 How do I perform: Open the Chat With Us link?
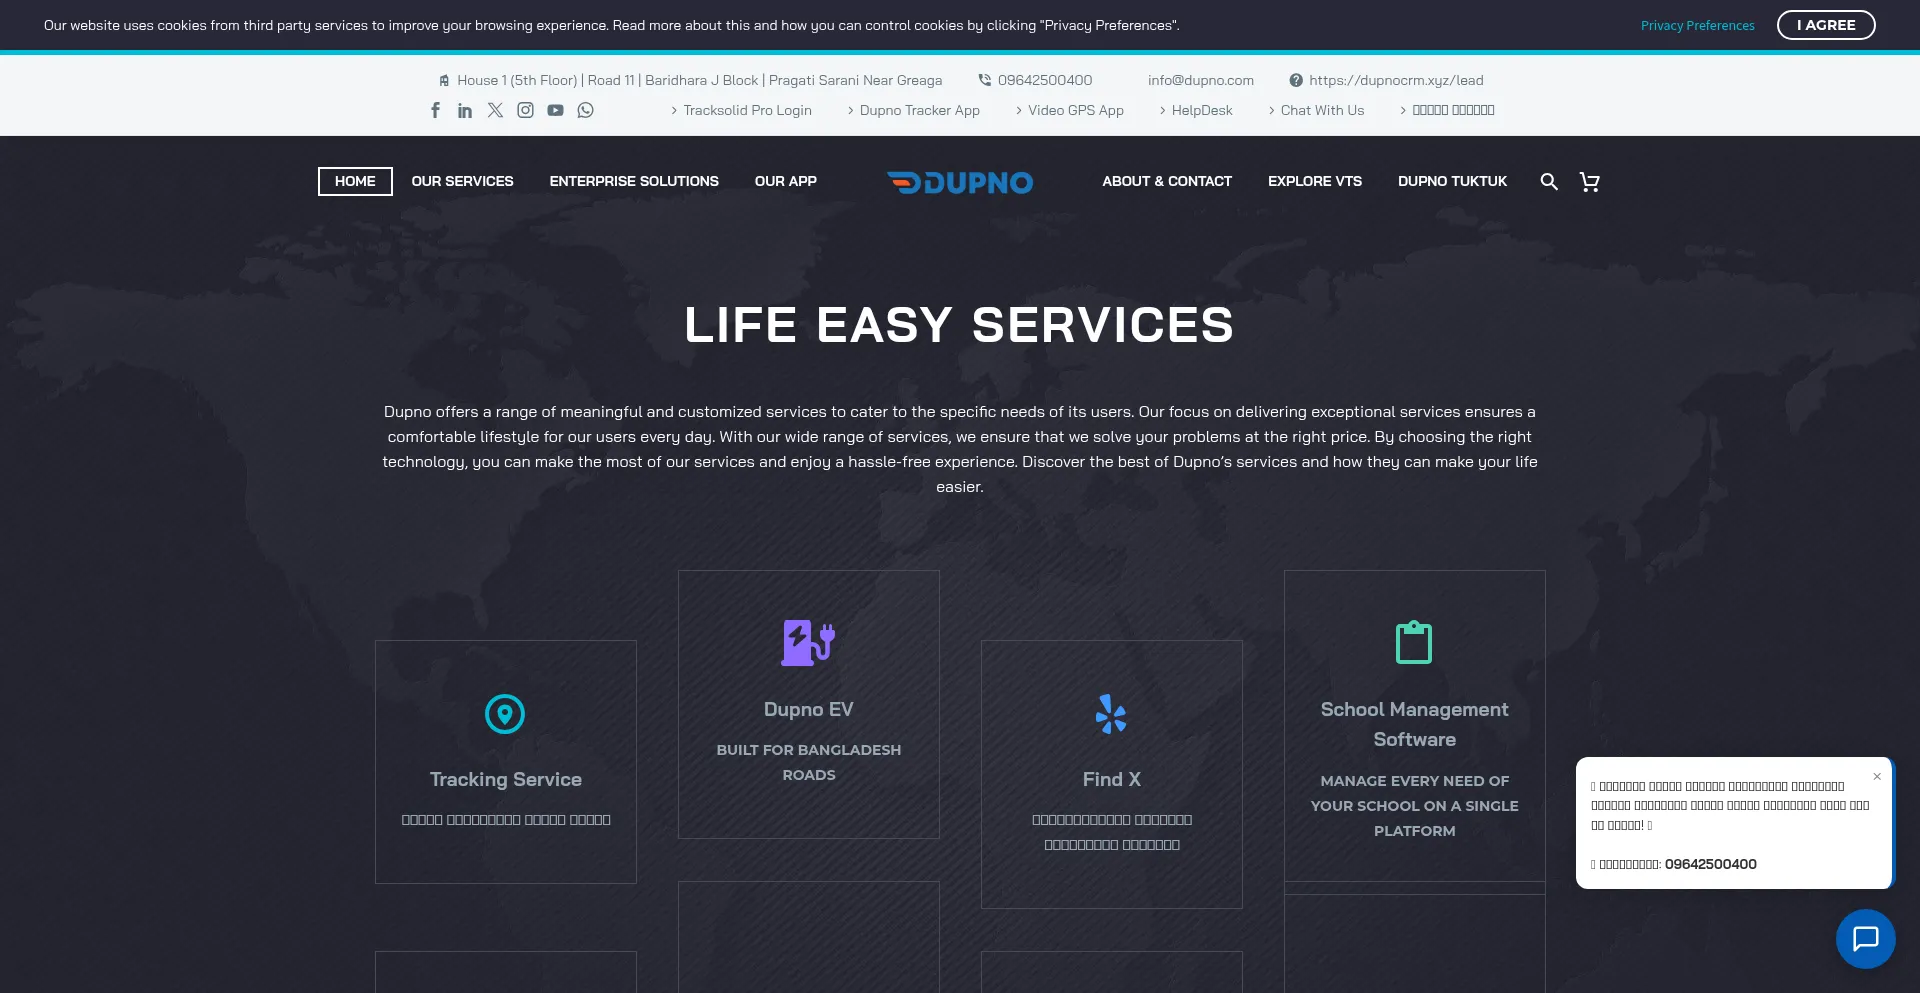(1322, 110)
